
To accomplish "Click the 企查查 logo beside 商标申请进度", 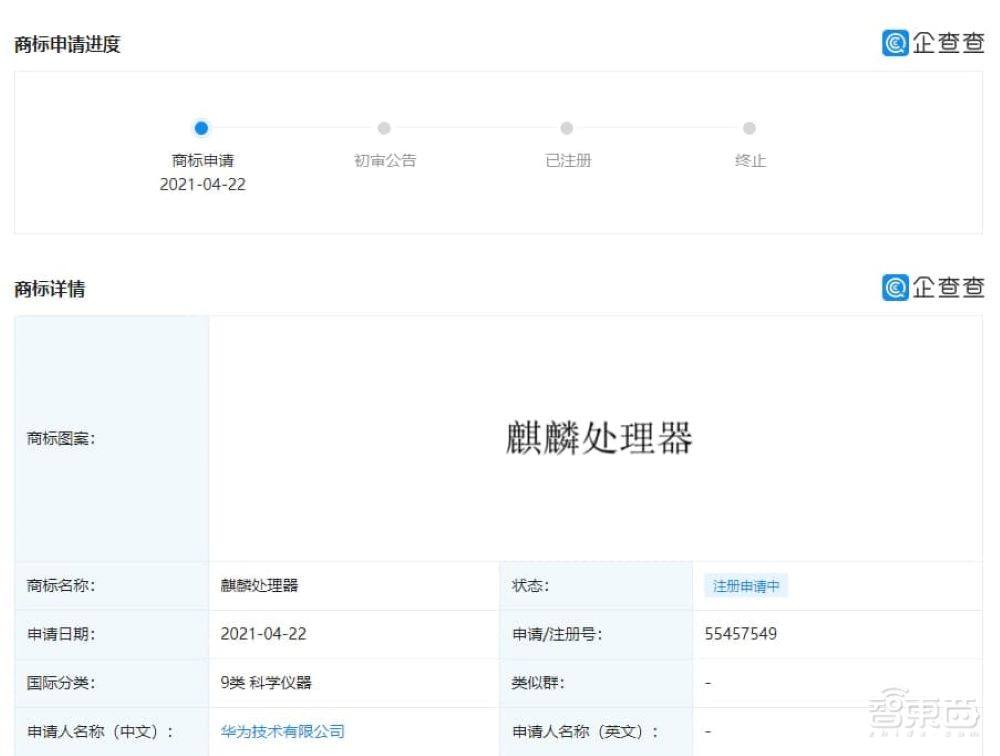I will [932, 43].
